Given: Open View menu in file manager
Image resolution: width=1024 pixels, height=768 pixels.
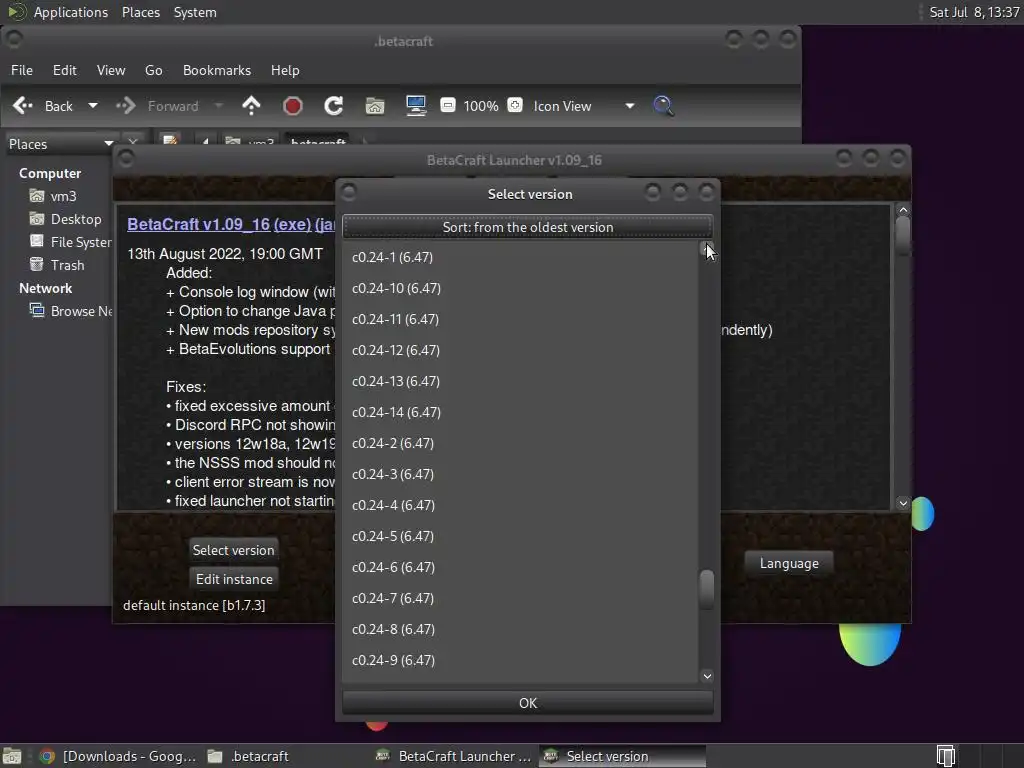Looking at the screenshot, I should click(x=111, y=70).
